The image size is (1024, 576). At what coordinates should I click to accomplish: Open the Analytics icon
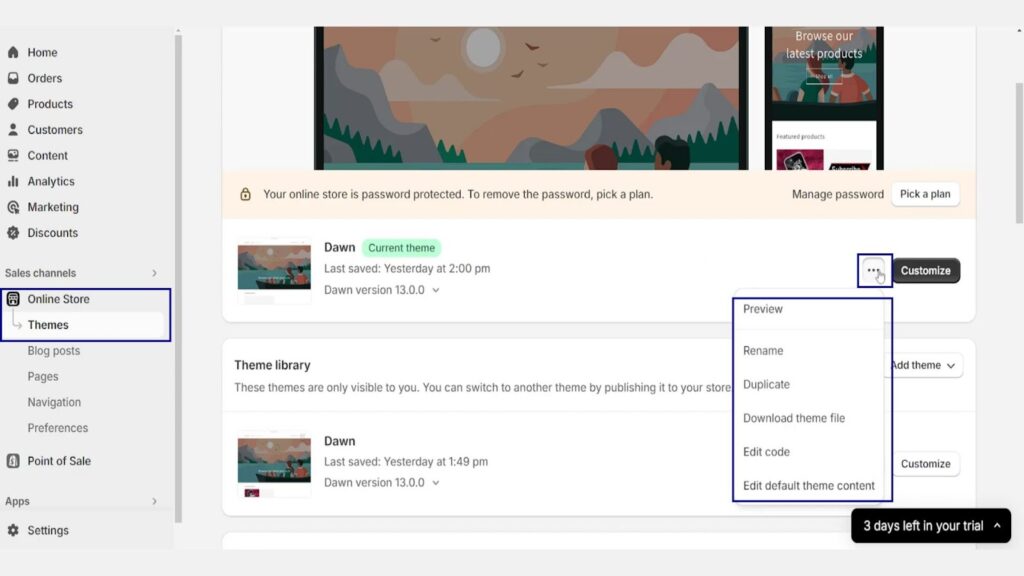coord(14,181)
